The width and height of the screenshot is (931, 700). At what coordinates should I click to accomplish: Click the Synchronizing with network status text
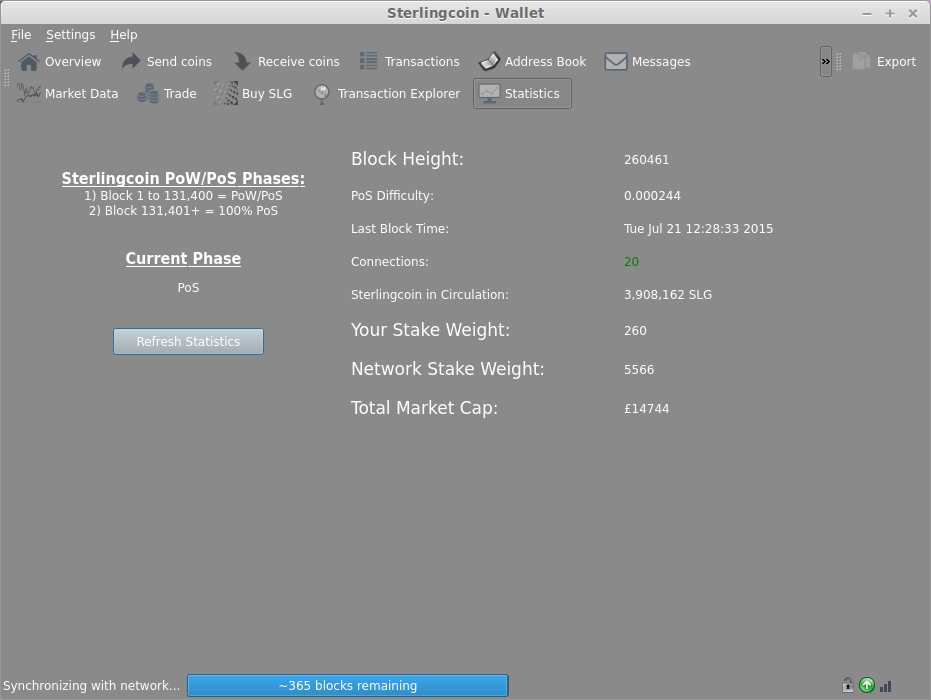point(91,685)
